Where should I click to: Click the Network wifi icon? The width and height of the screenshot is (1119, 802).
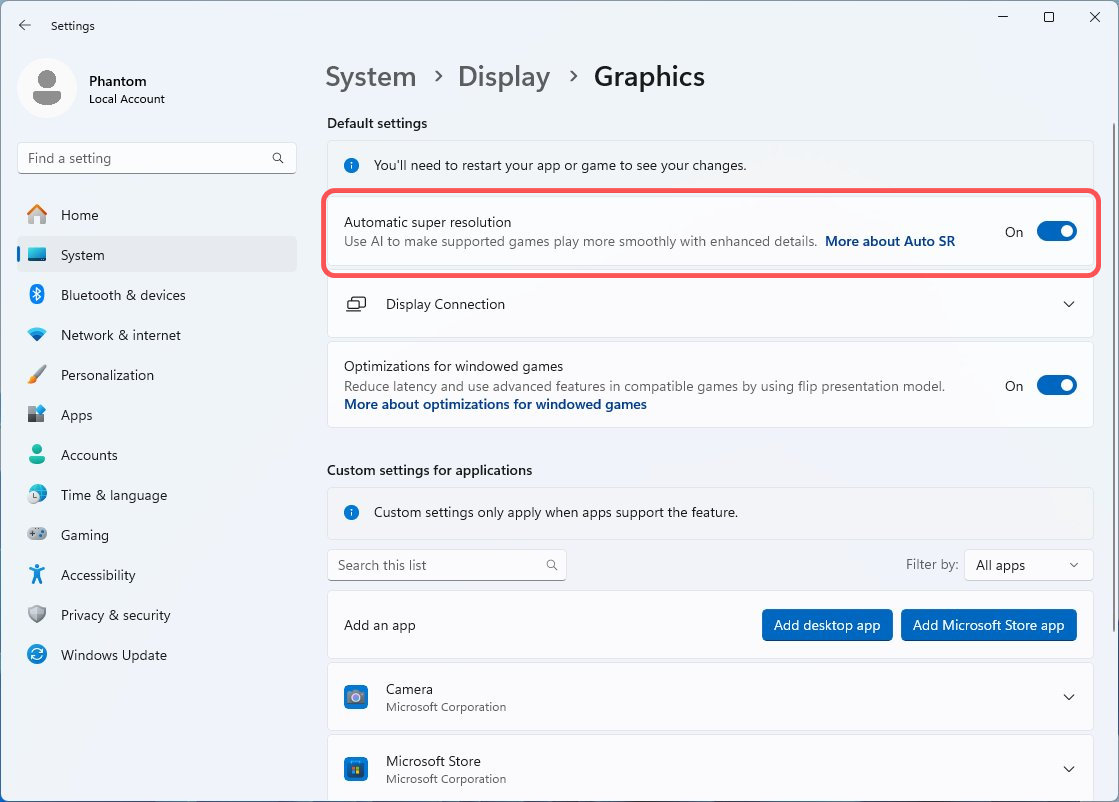tap(37, 335)
